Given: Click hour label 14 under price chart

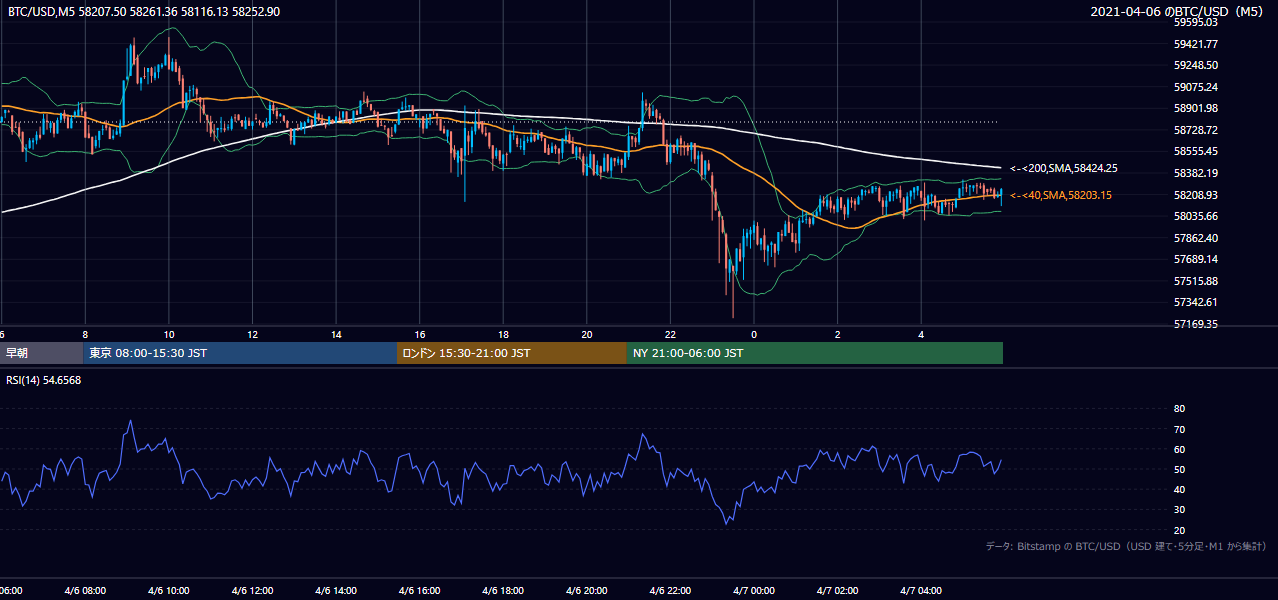Looking at the screenshot, I should pos(336,334).
